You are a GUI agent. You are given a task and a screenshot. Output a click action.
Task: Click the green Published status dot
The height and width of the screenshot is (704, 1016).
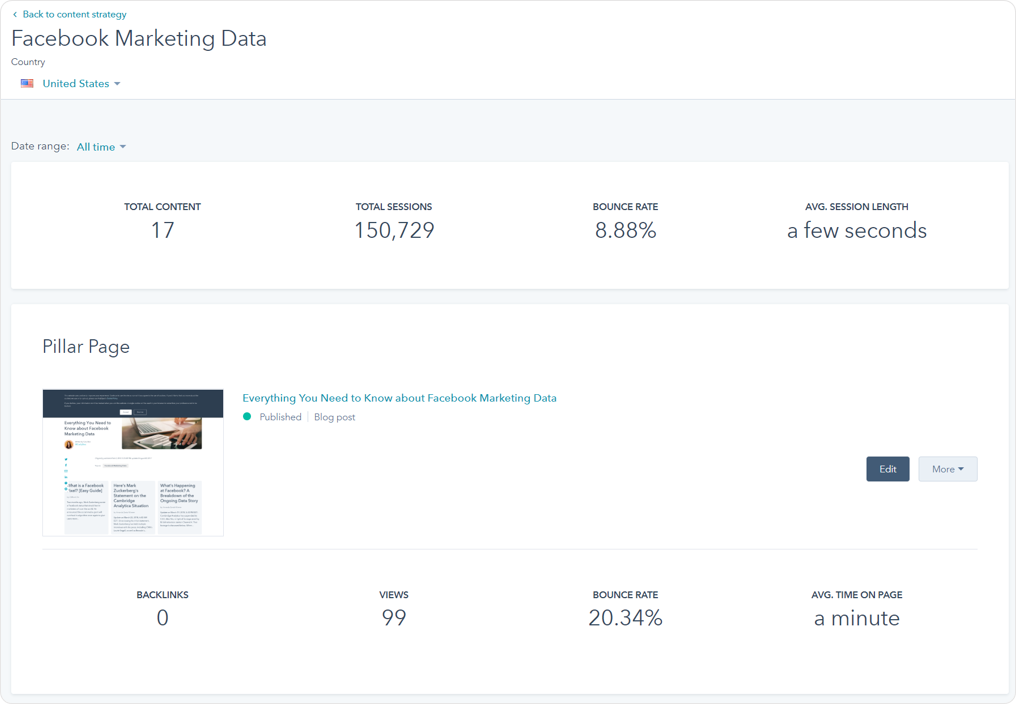pyautogui.click(x=247, y=417)
